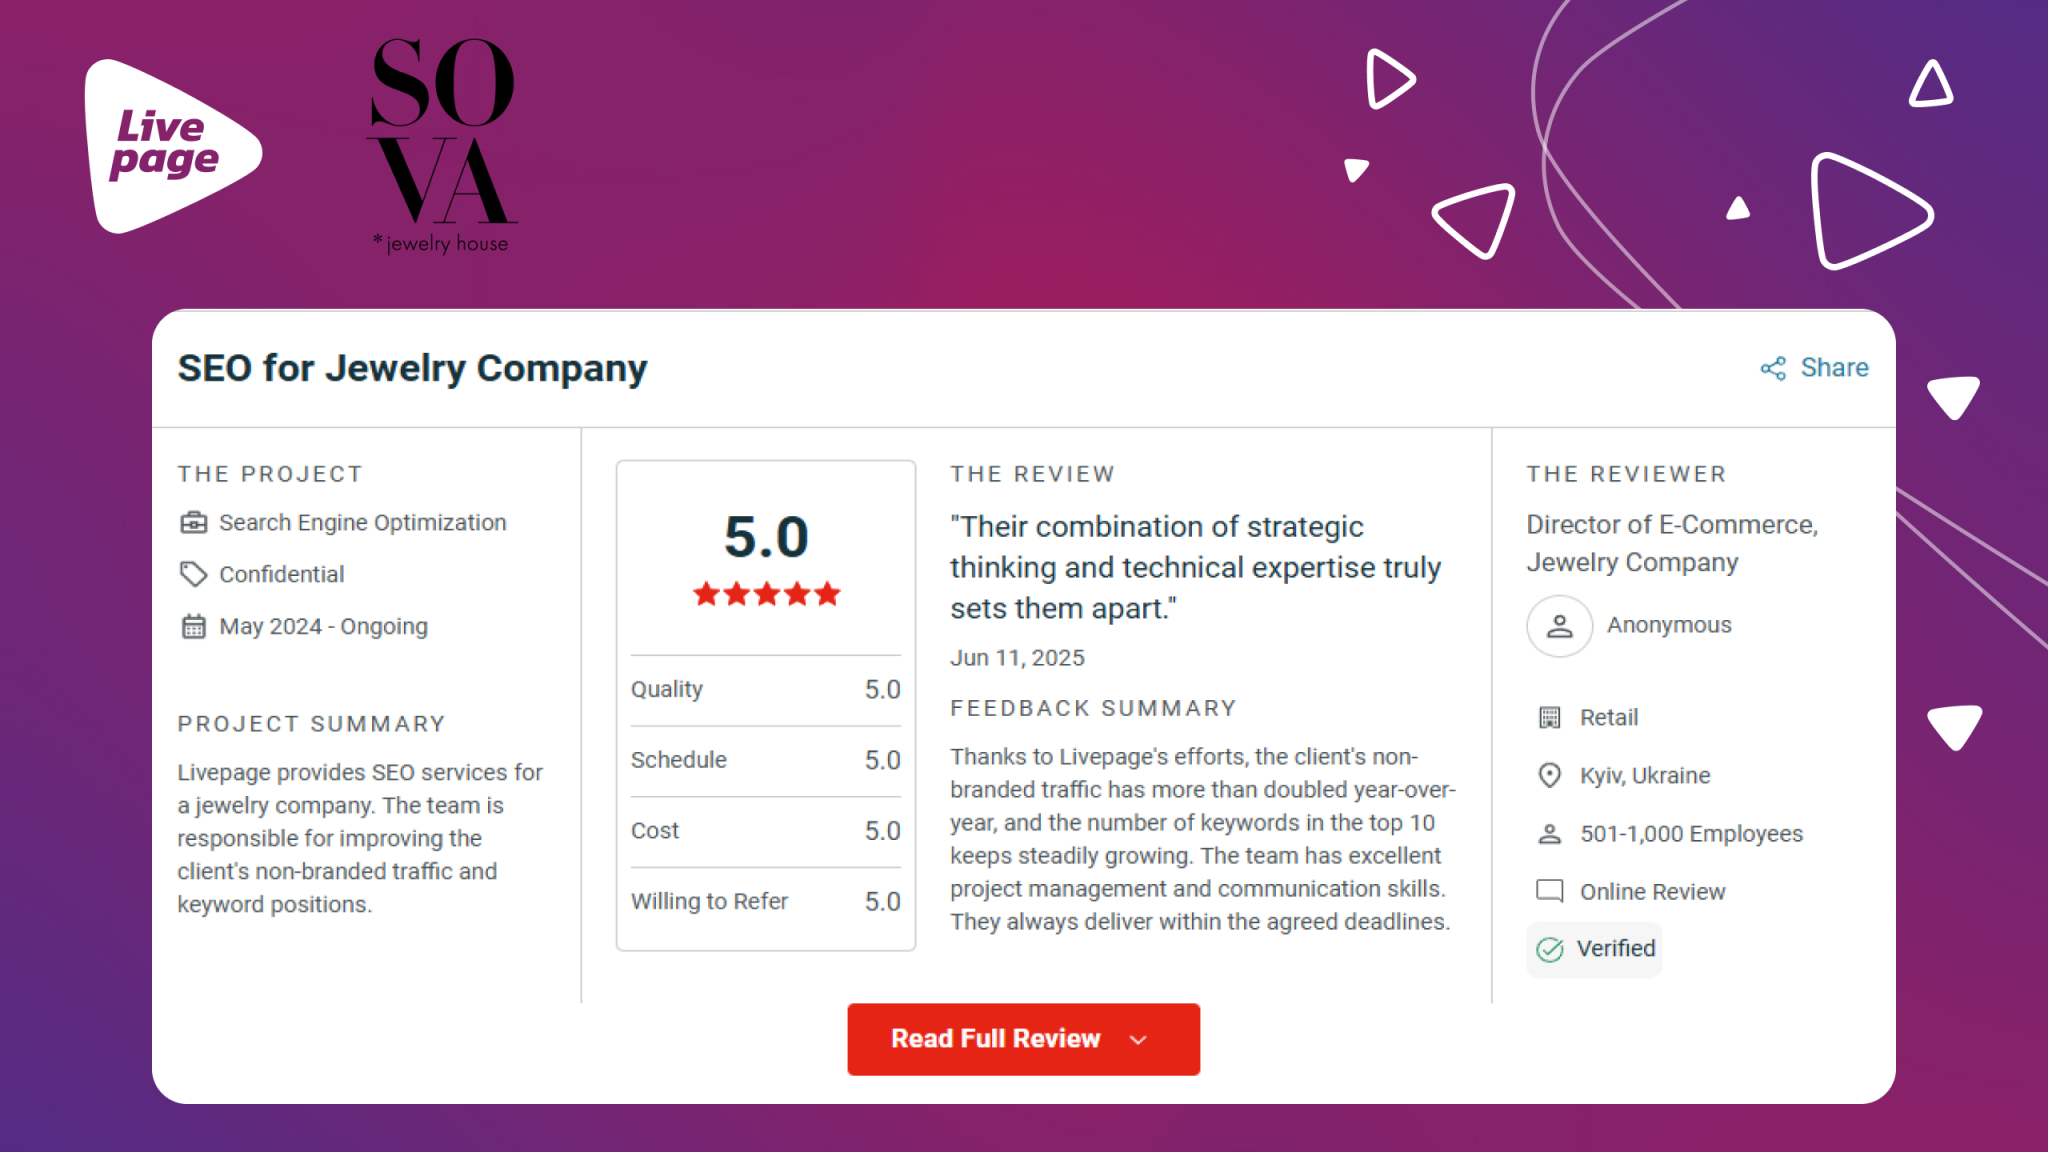Screen dimensions: 2048x1152
Task: Click the chat bubble icon beside Online Review
Action: tap(1549, 891)
